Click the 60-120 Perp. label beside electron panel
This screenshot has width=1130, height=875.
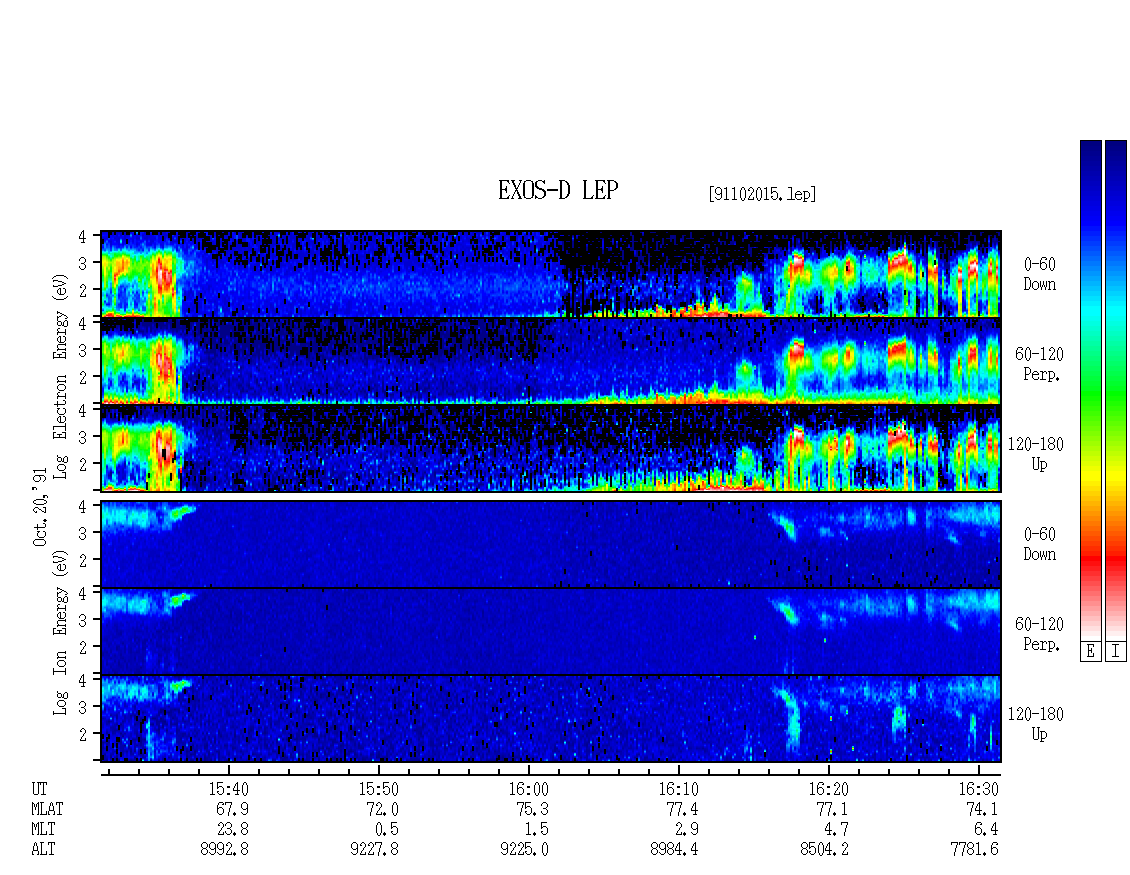(1039, 364)
